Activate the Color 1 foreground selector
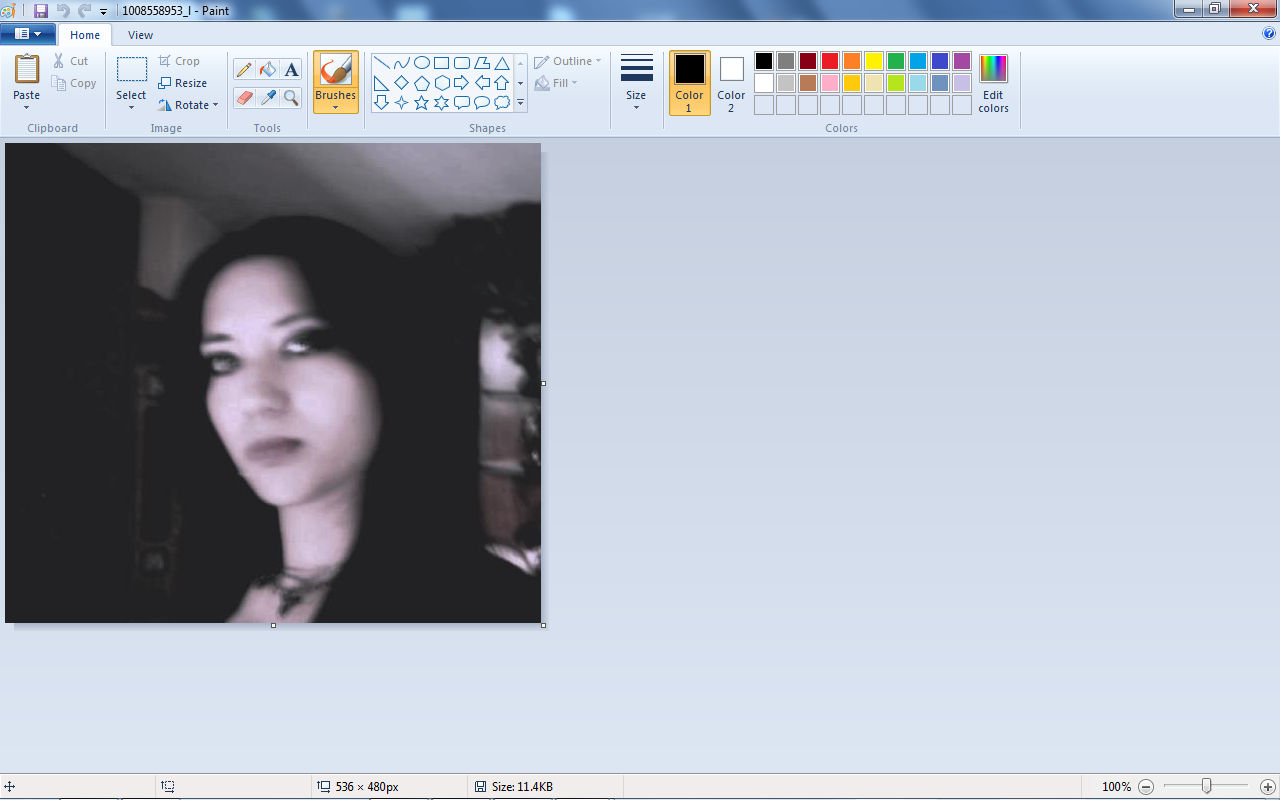This screenshot has width=1280, height=800. coord(690,83)
